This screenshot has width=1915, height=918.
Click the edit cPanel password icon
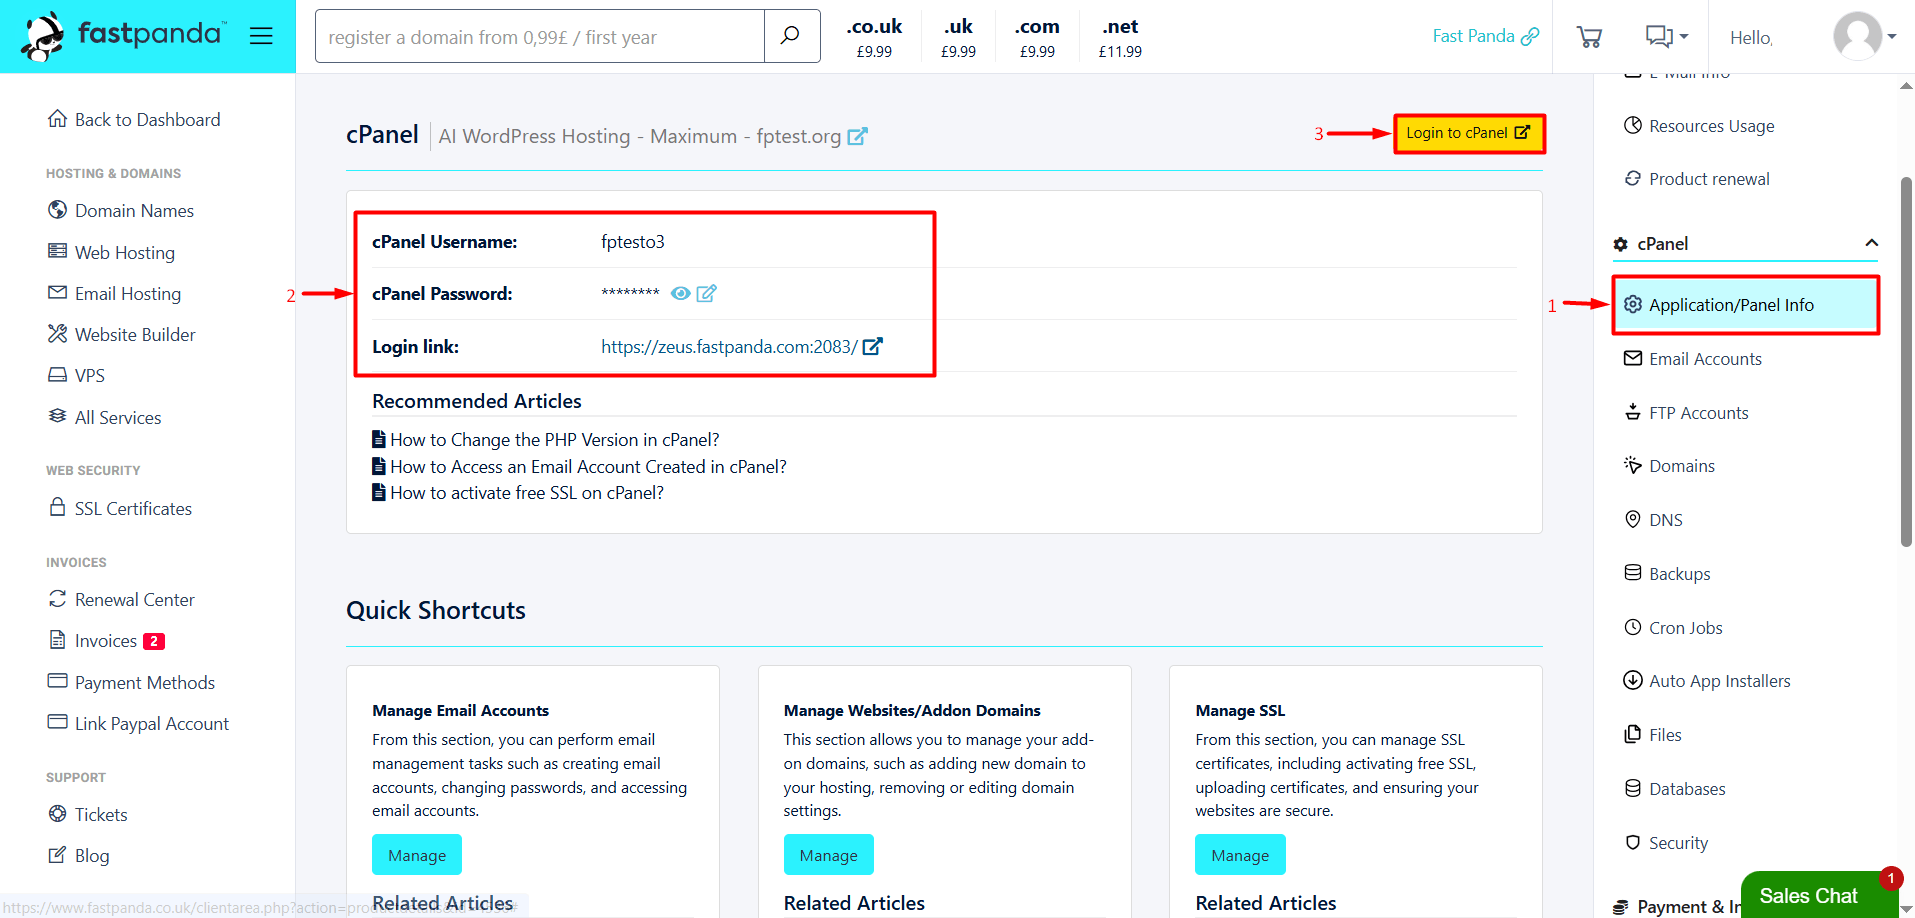tap(706, 293)
